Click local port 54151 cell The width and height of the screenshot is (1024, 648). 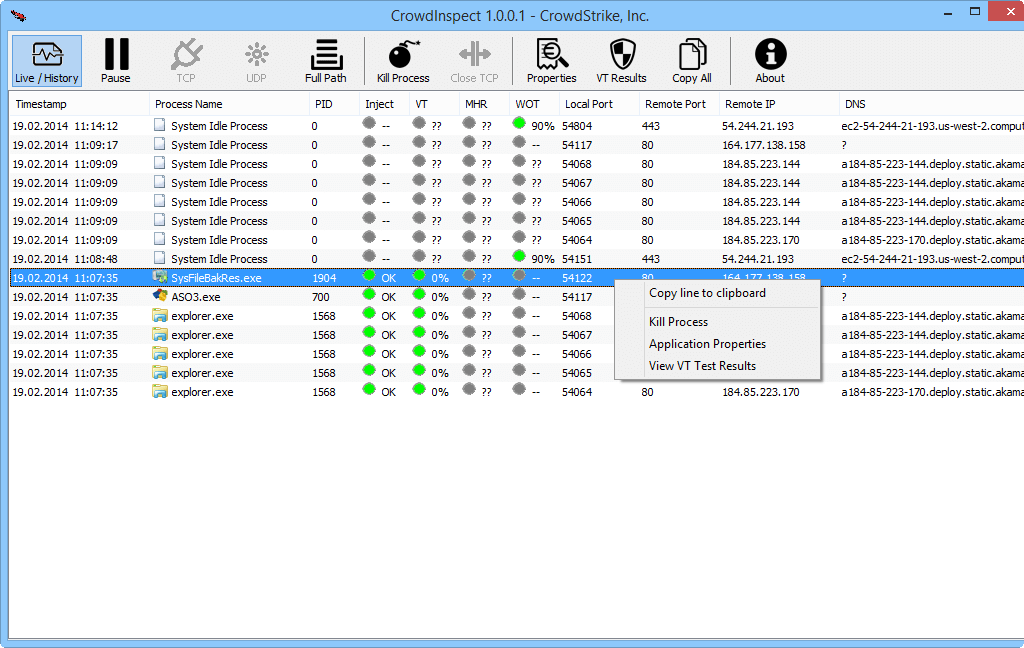point(577,259)
